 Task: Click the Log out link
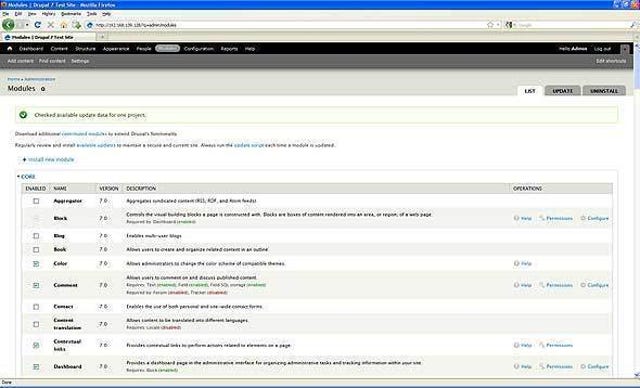pyautogui.click(x=602, y=49)
